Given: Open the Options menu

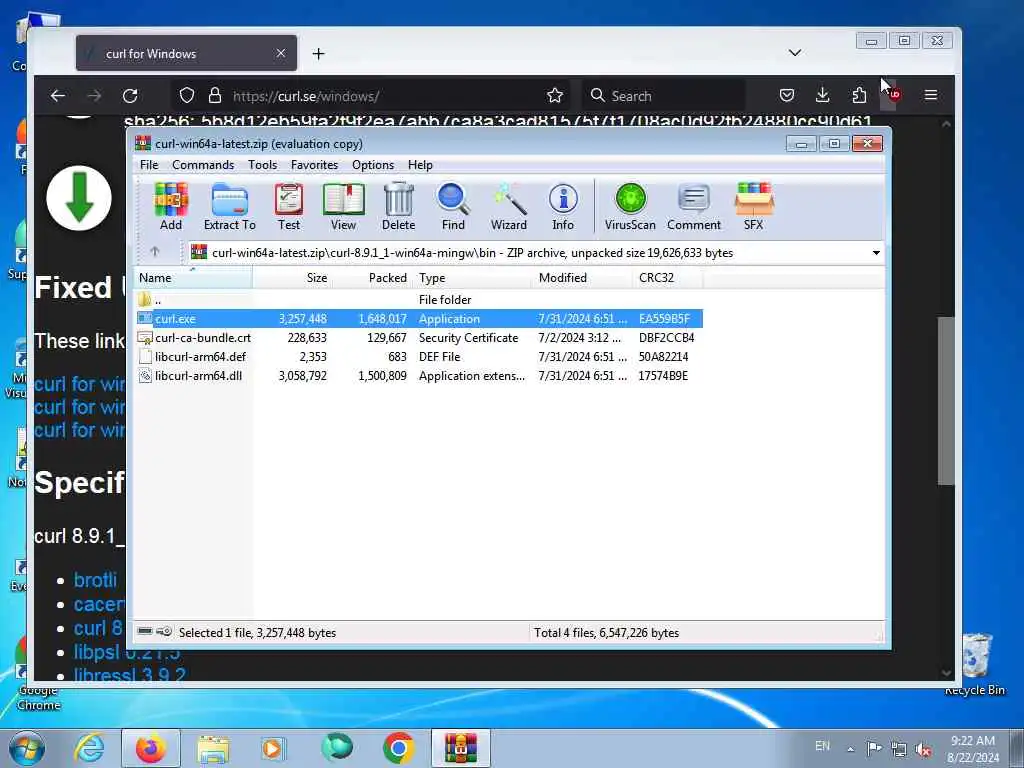Looking at the screenshot, I should [x=373, y=165].
